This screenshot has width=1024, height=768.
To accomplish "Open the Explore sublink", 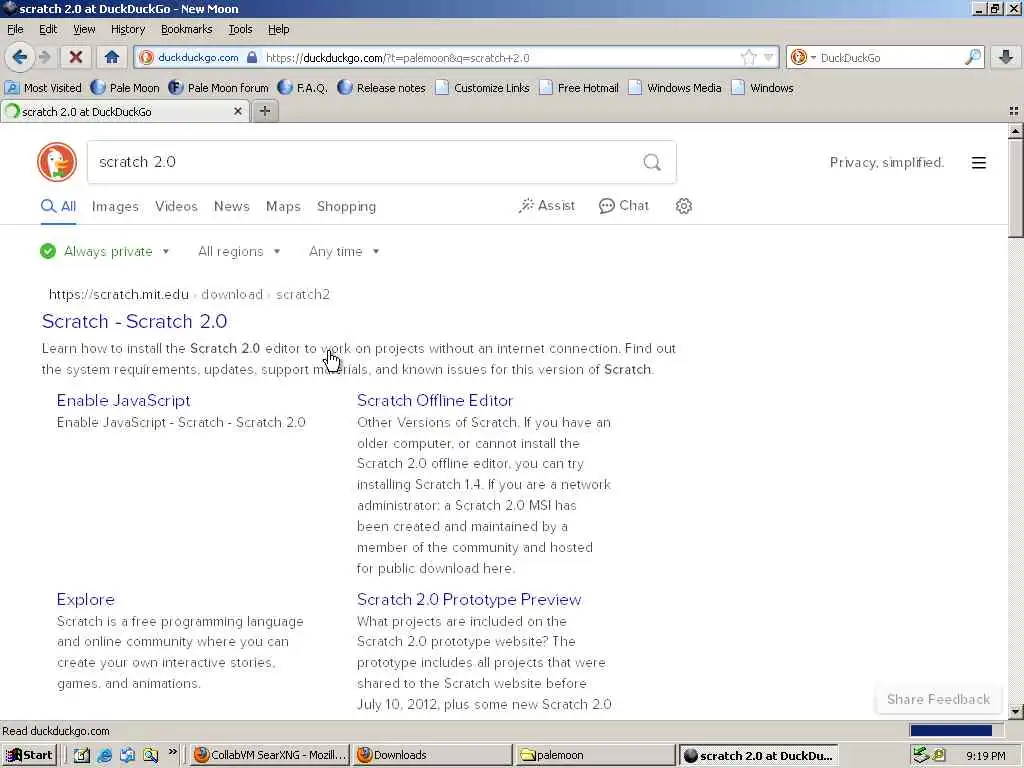I will click(86, 600).
